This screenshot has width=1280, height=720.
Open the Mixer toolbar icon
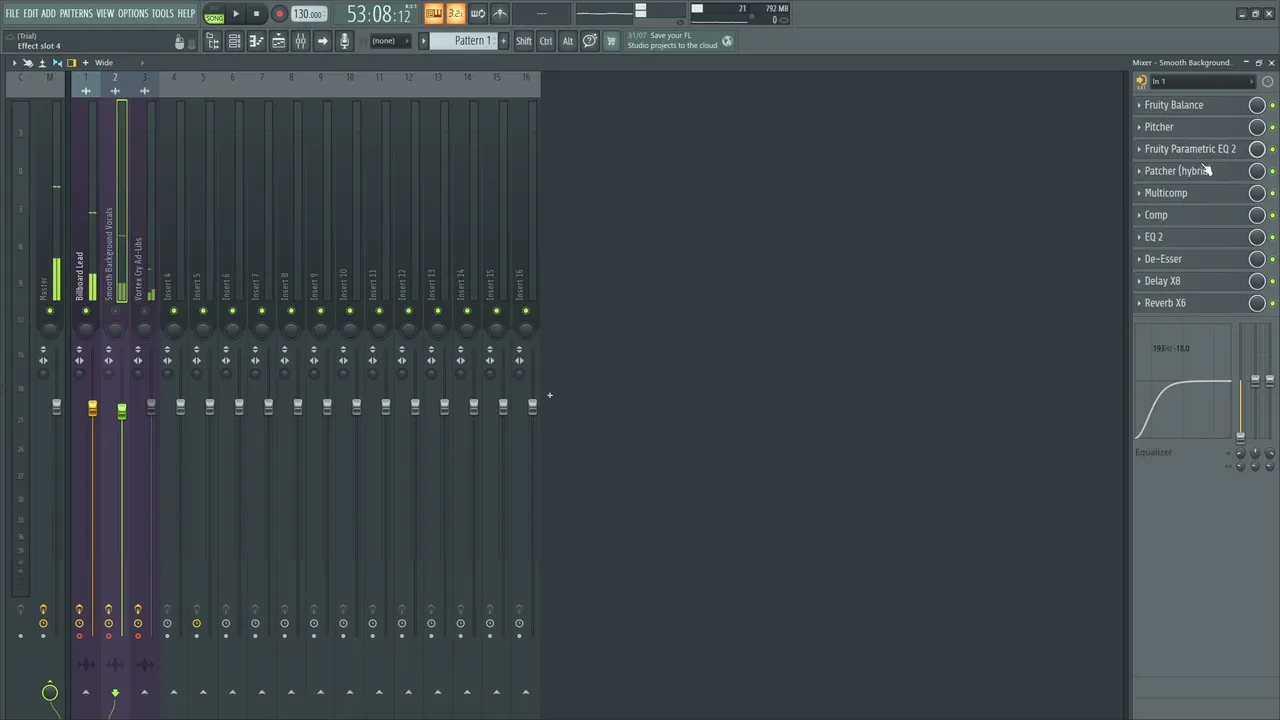[300, 41]
